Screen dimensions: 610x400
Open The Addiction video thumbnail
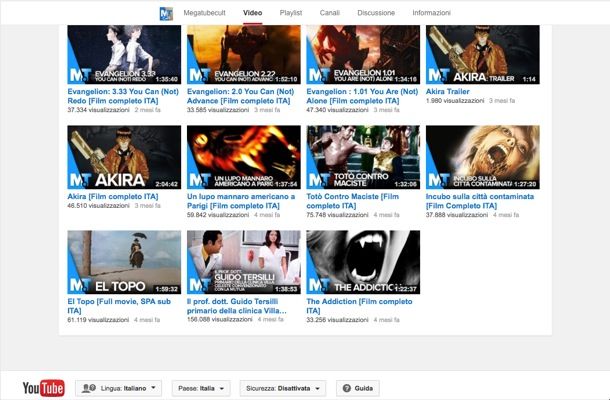[363, 262]
